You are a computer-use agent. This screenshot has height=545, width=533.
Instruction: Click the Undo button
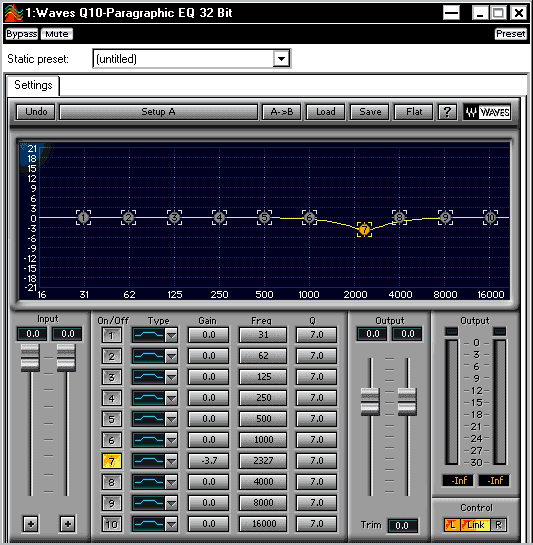tap(36, 112)
